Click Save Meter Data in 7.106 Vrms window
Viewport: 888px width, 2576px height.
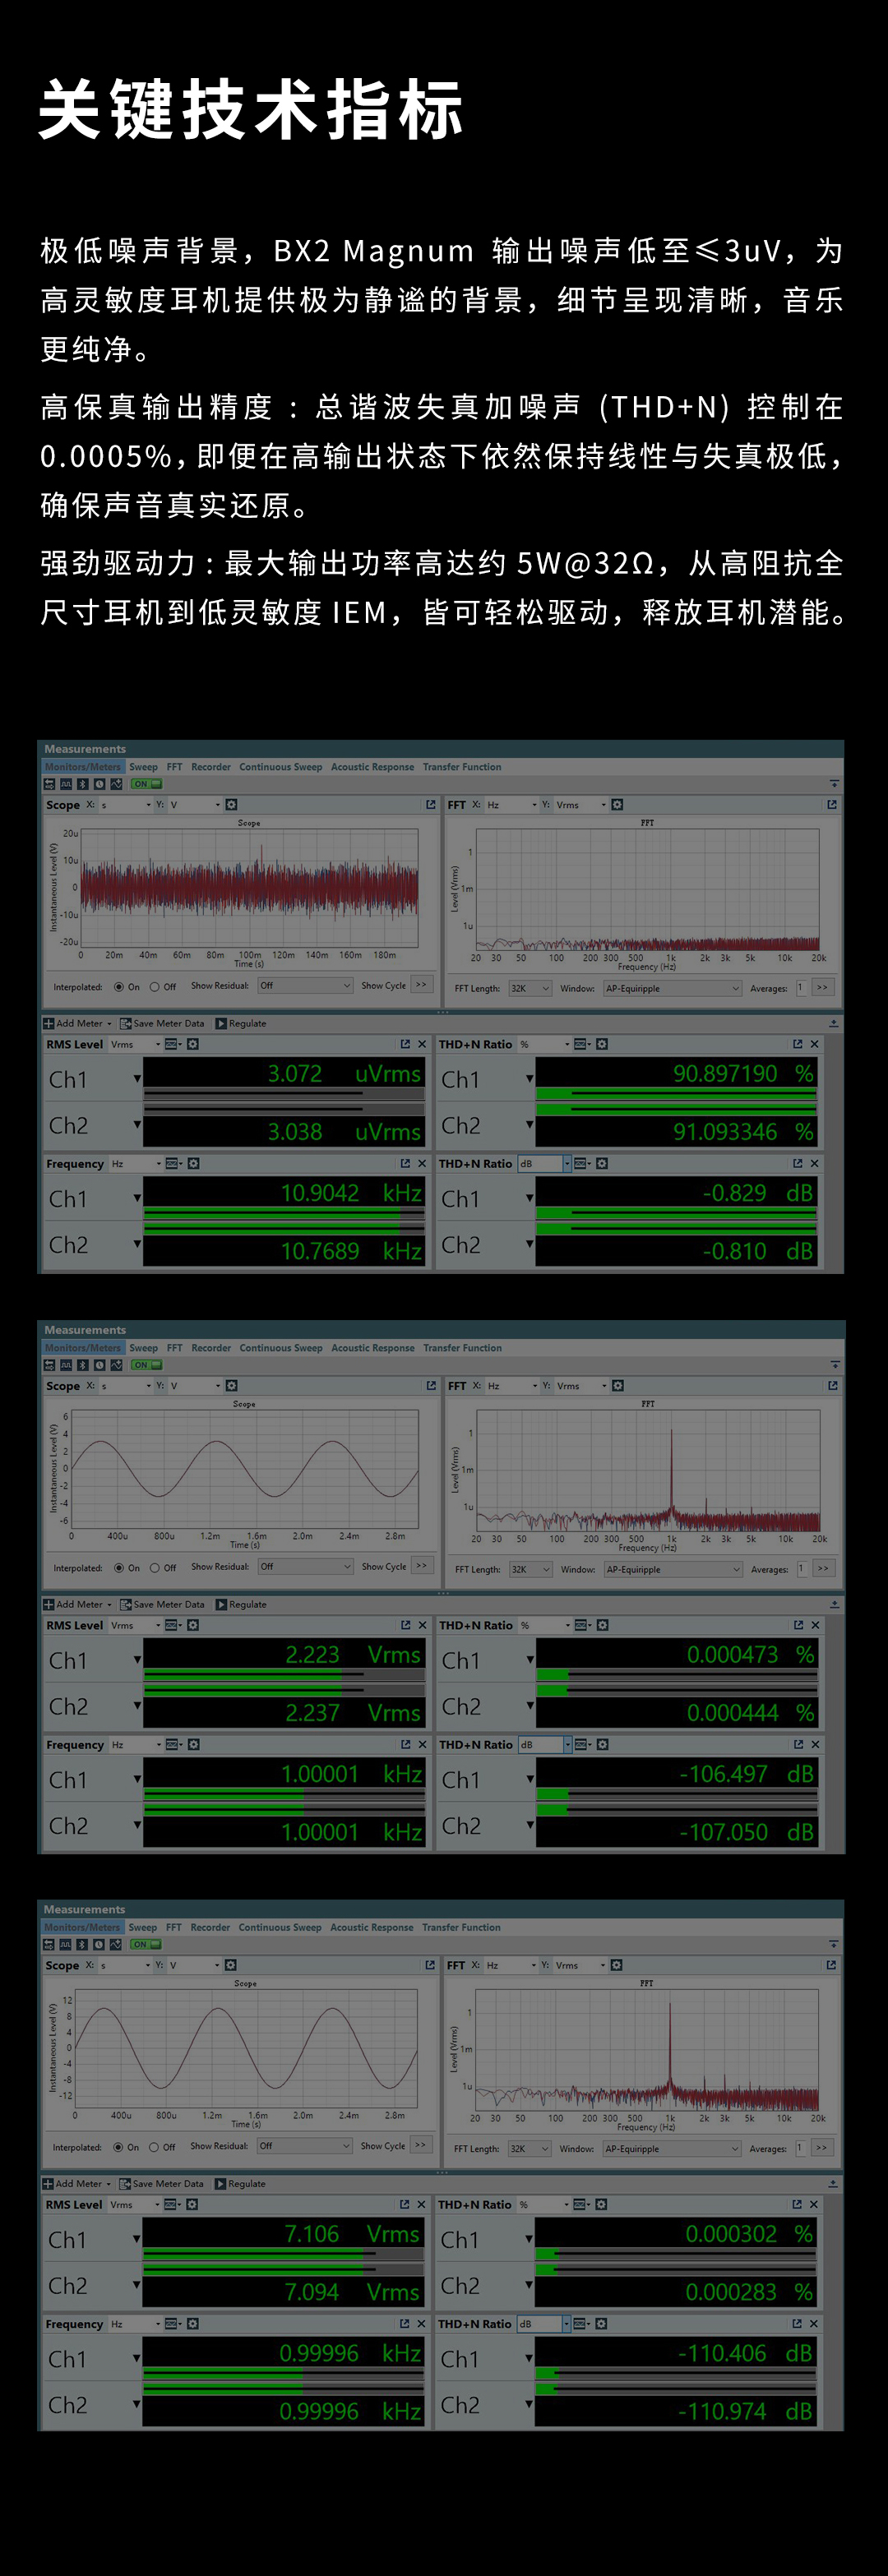[161, 2183]
